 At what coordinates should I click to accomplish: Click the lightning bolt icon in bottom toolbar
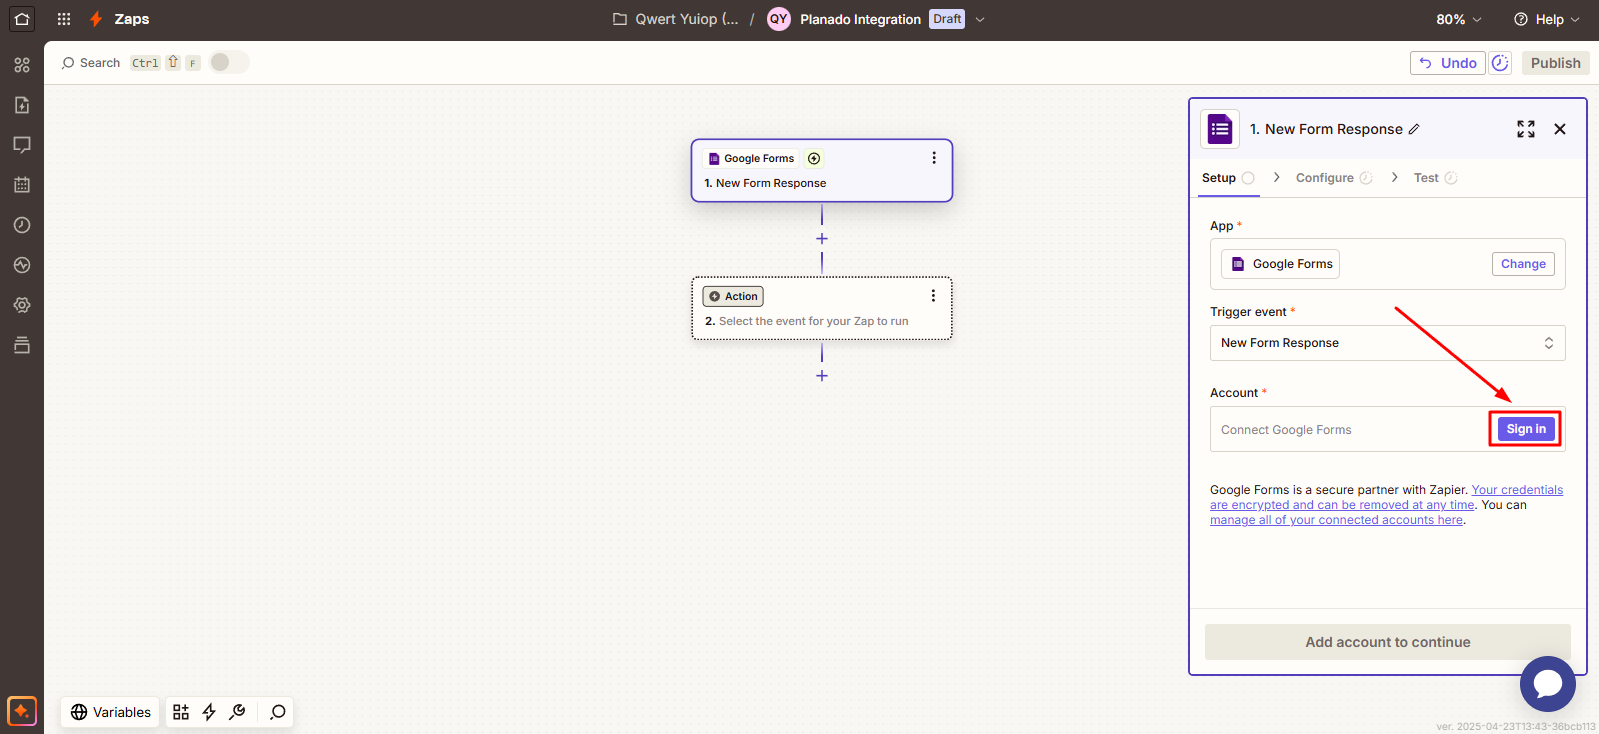click(x=209, y=712)
